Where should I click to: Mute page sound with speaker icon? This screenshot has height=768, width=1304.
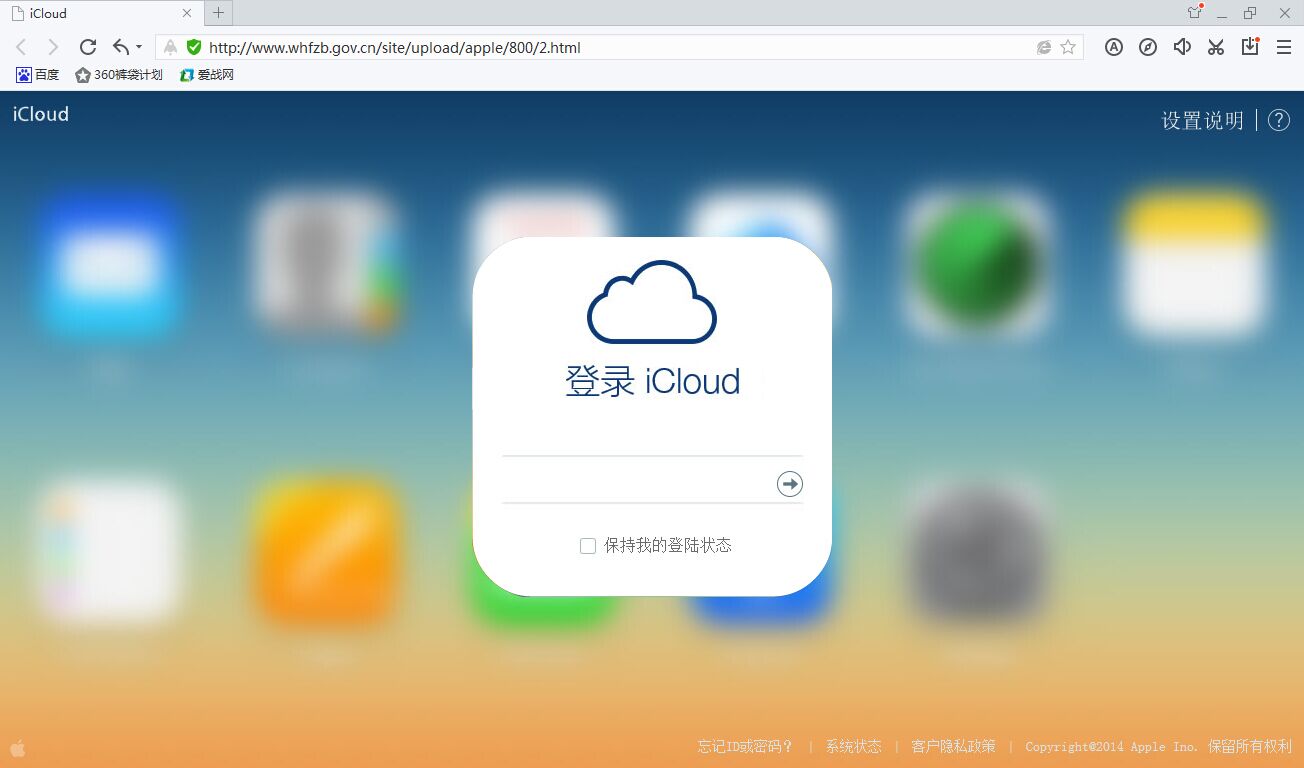tap(1182, 47)
